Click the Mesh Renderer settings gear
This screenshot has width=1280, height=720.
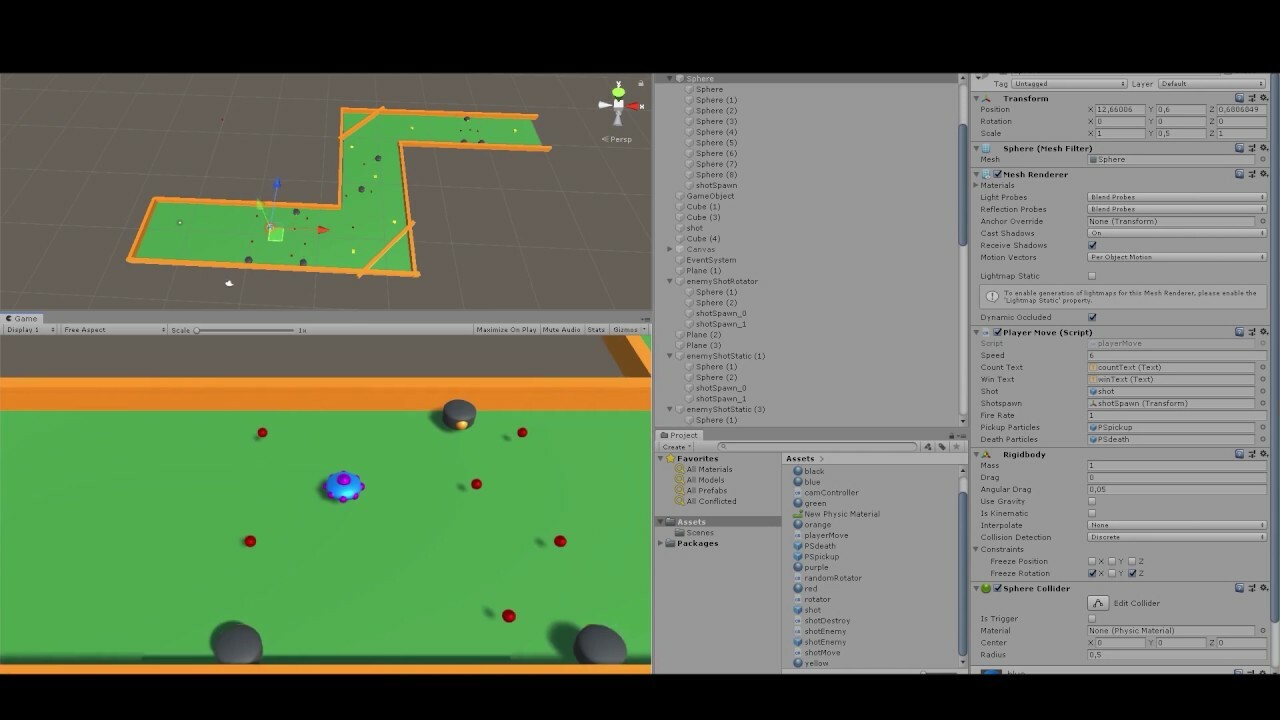point(1263,173)
